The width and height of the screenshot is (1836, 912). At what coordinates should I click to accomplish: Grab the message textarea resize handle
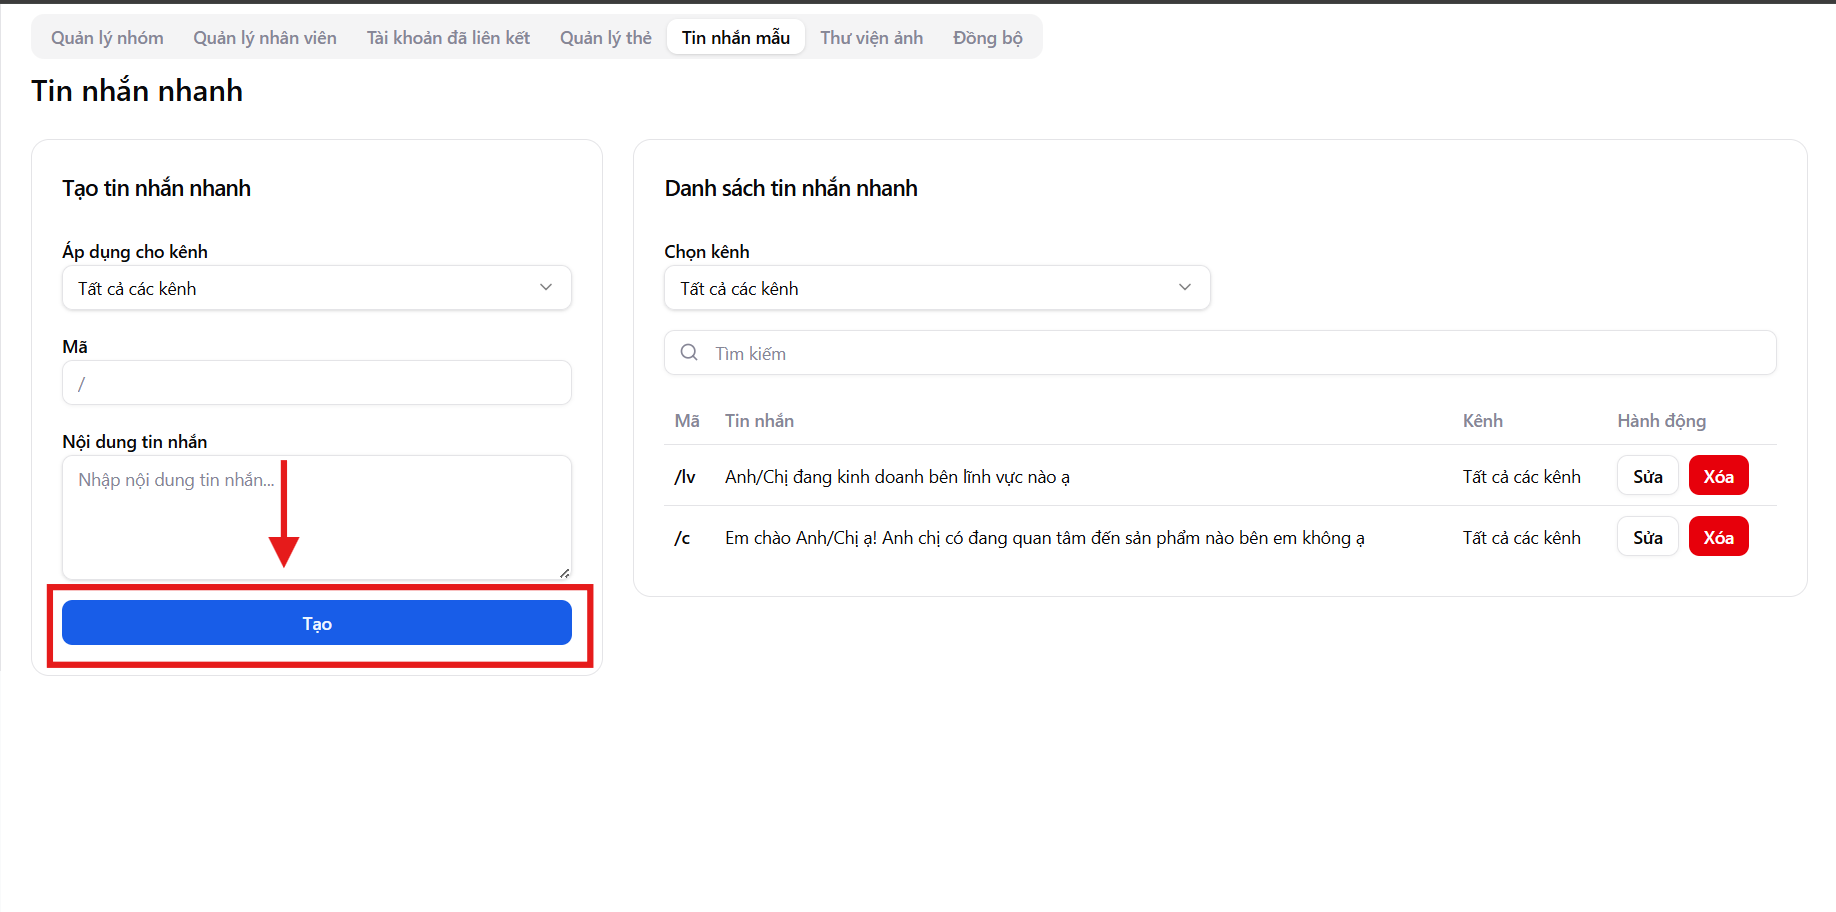click(x=565, y=573)
